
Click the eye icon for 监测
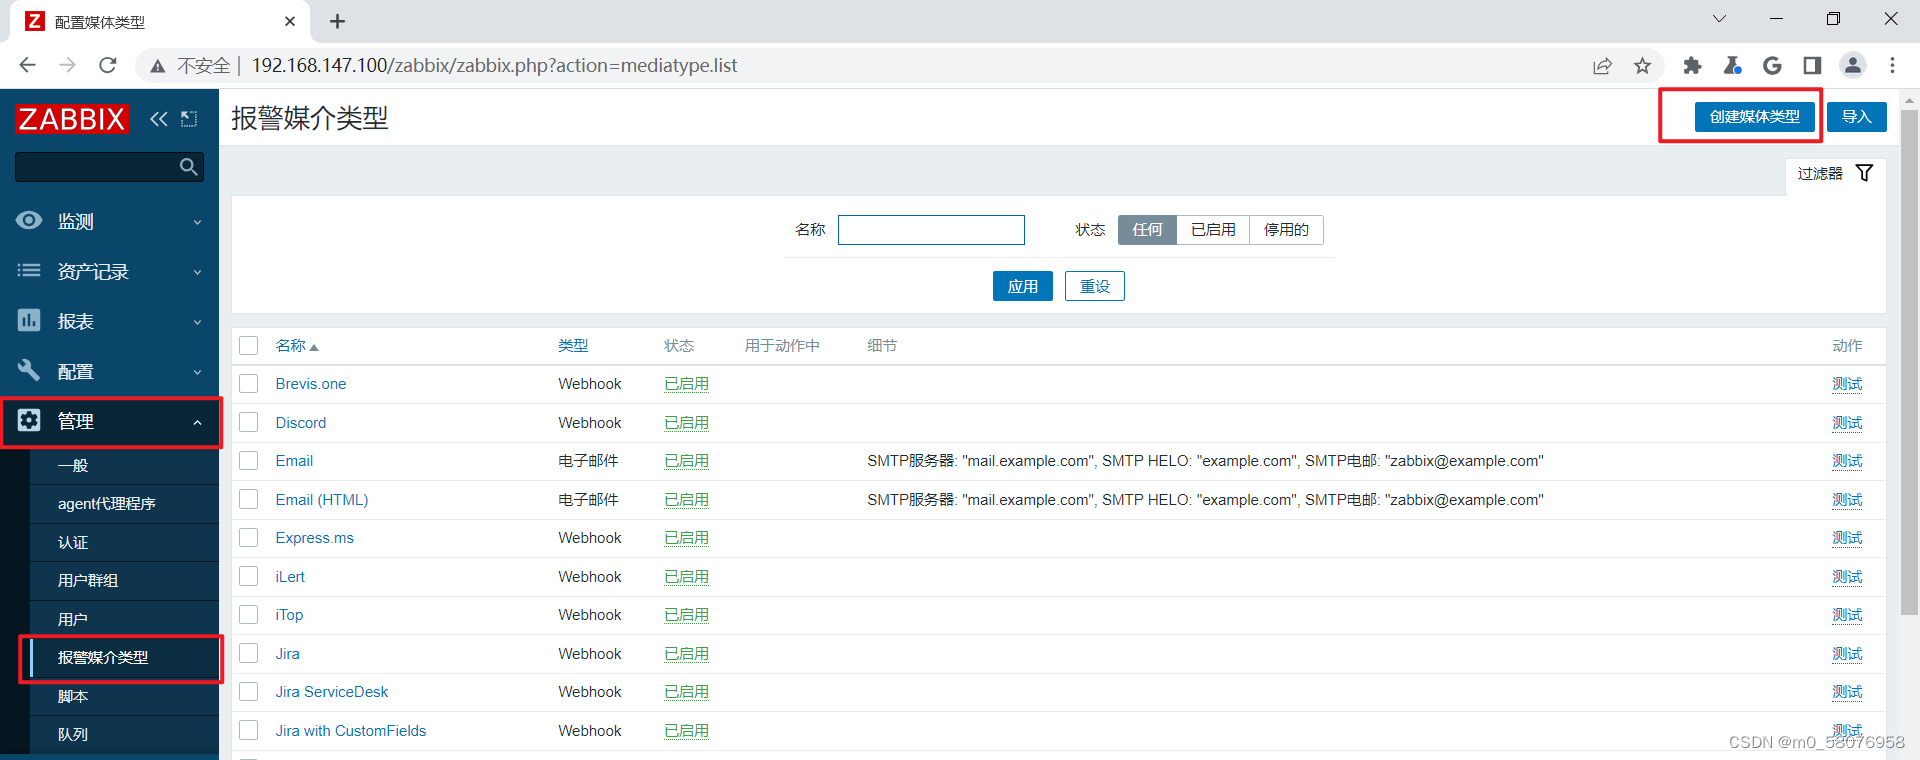(29, 220)
